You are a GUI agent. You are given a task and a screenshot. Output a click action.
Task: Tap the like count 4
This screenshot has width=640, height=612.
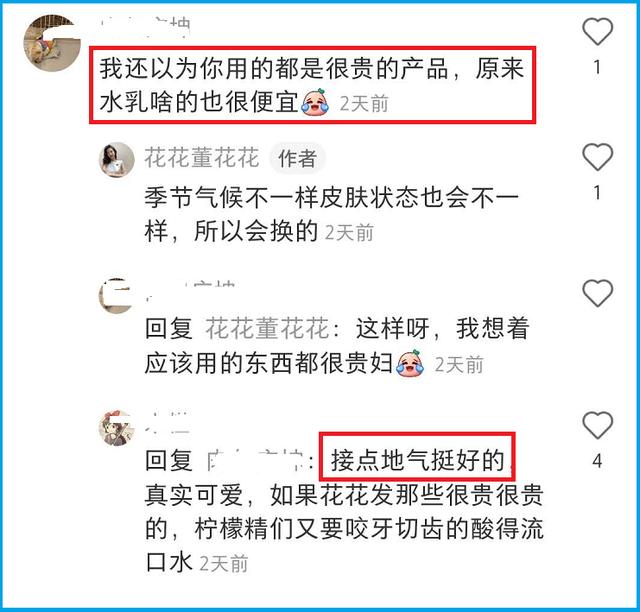(597, 461)
